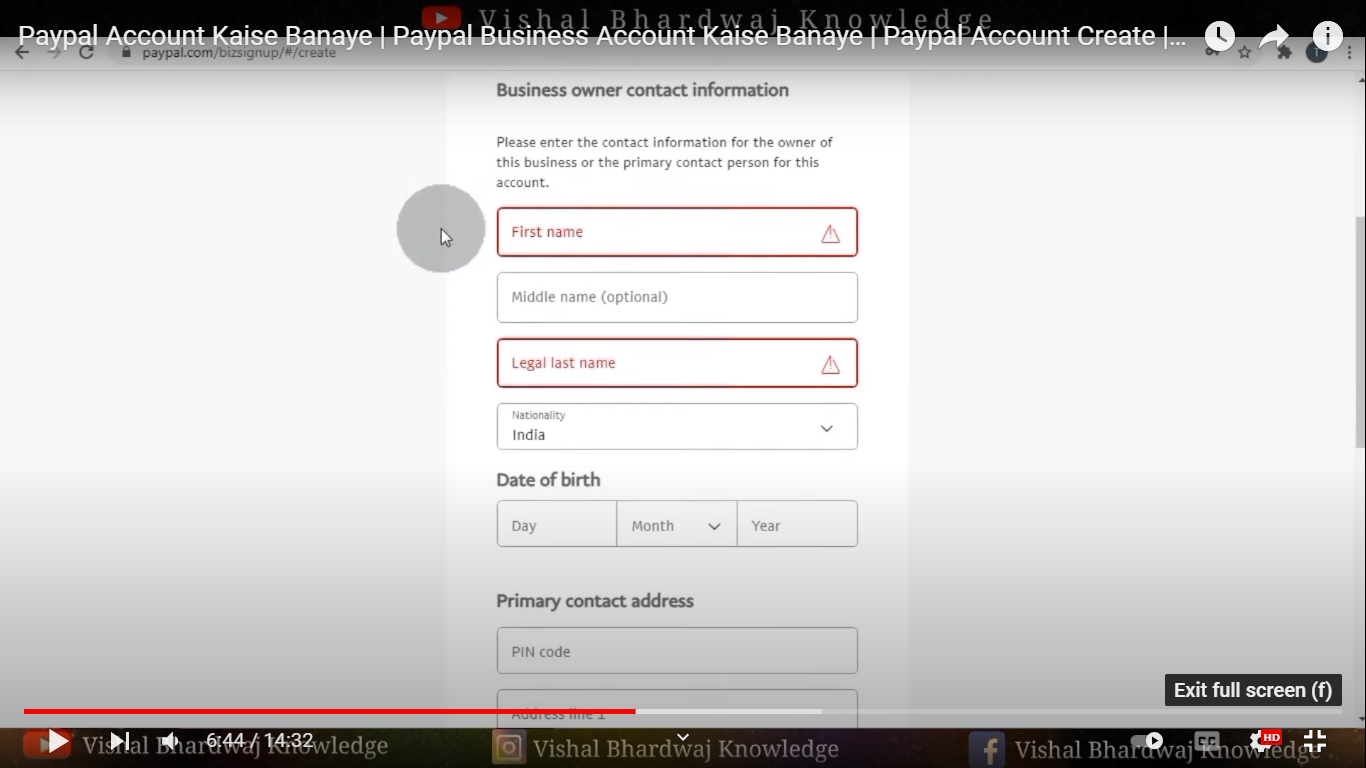
Task: Turn on subtitles with CC button
Action: click(x=1207, y=741)
